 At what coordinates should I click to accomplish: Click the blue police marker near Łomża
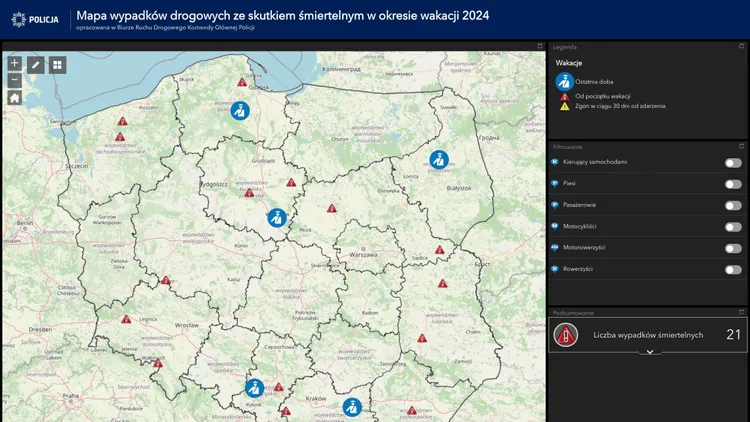coord(439,160)
